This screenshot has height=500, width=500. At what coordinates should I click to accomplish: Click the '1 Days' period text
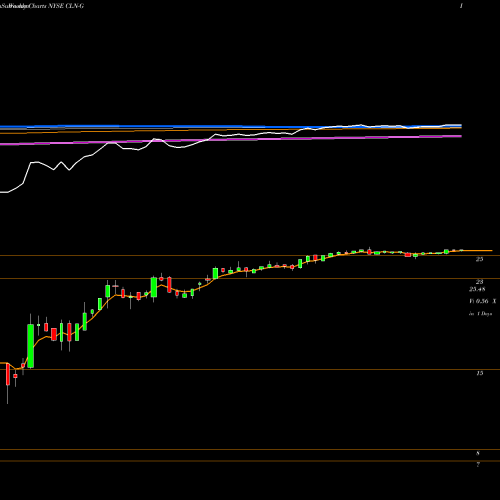484,314
